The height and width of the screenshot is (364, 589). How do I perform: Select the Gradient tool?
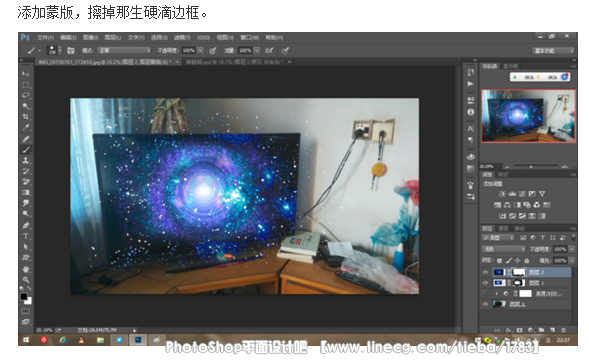click(26, 192)
